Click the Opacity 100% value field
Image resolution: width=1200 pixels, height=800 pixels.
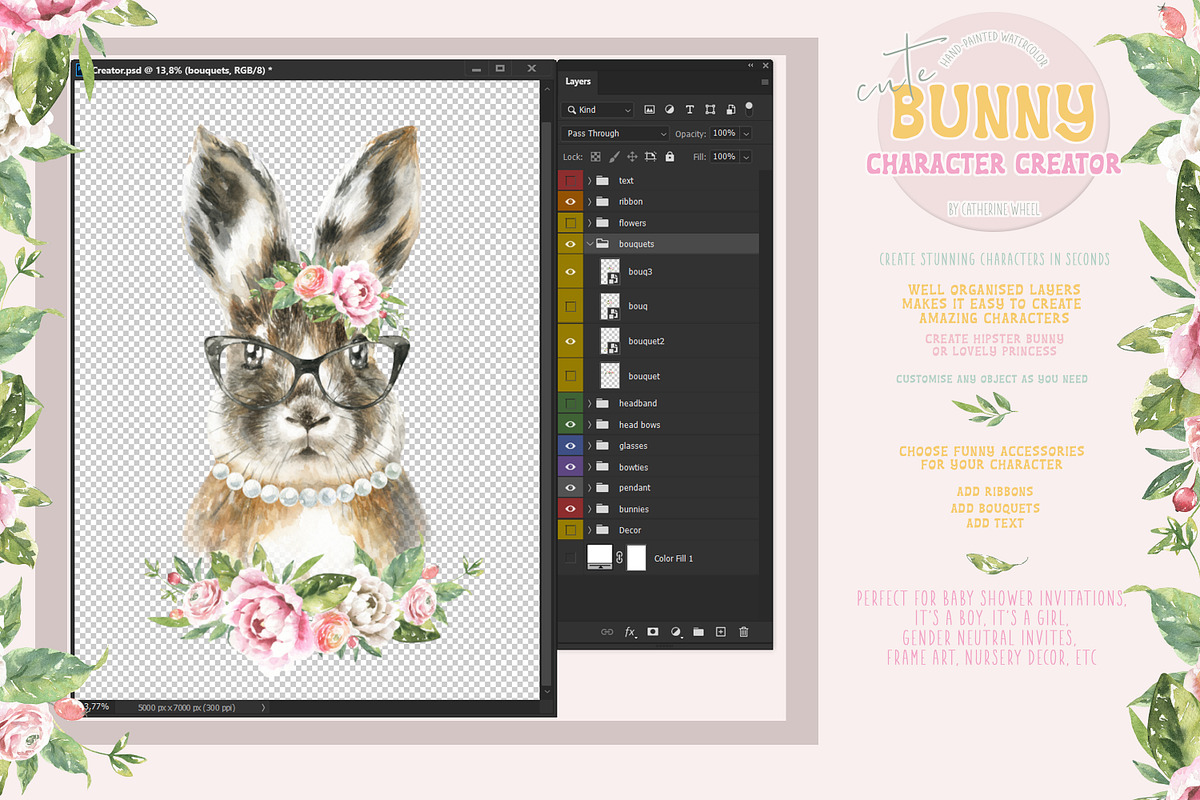[x=724, y=133]
